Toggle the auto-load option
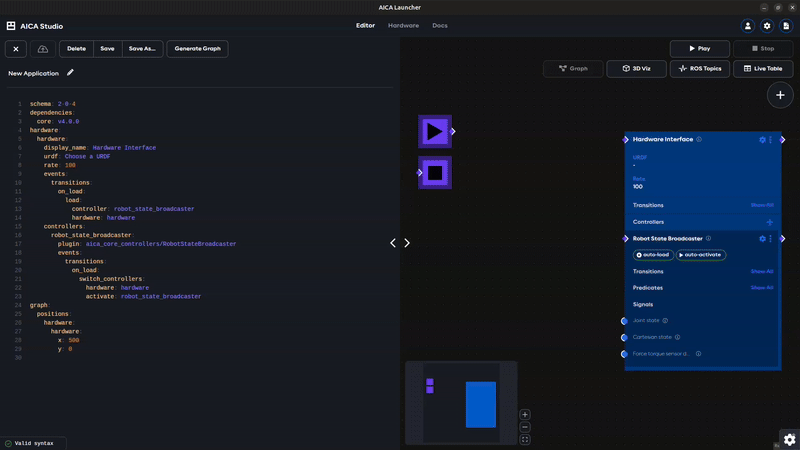This screenshot has width=800, height=450. [653, 255]
